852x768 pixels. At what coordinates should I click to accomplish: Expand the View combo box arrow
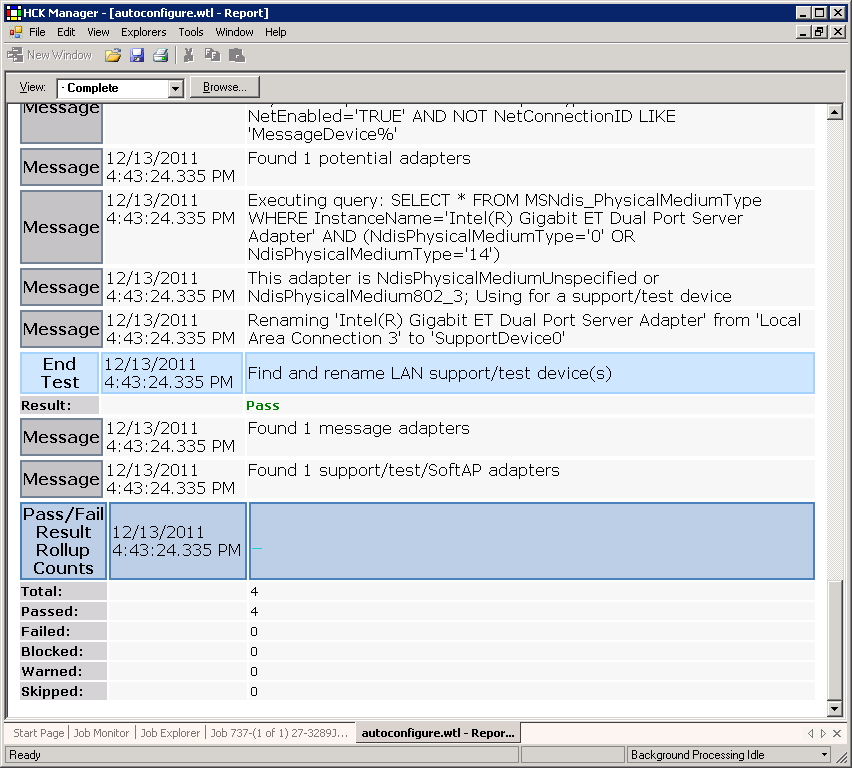[x=176, y=88]
